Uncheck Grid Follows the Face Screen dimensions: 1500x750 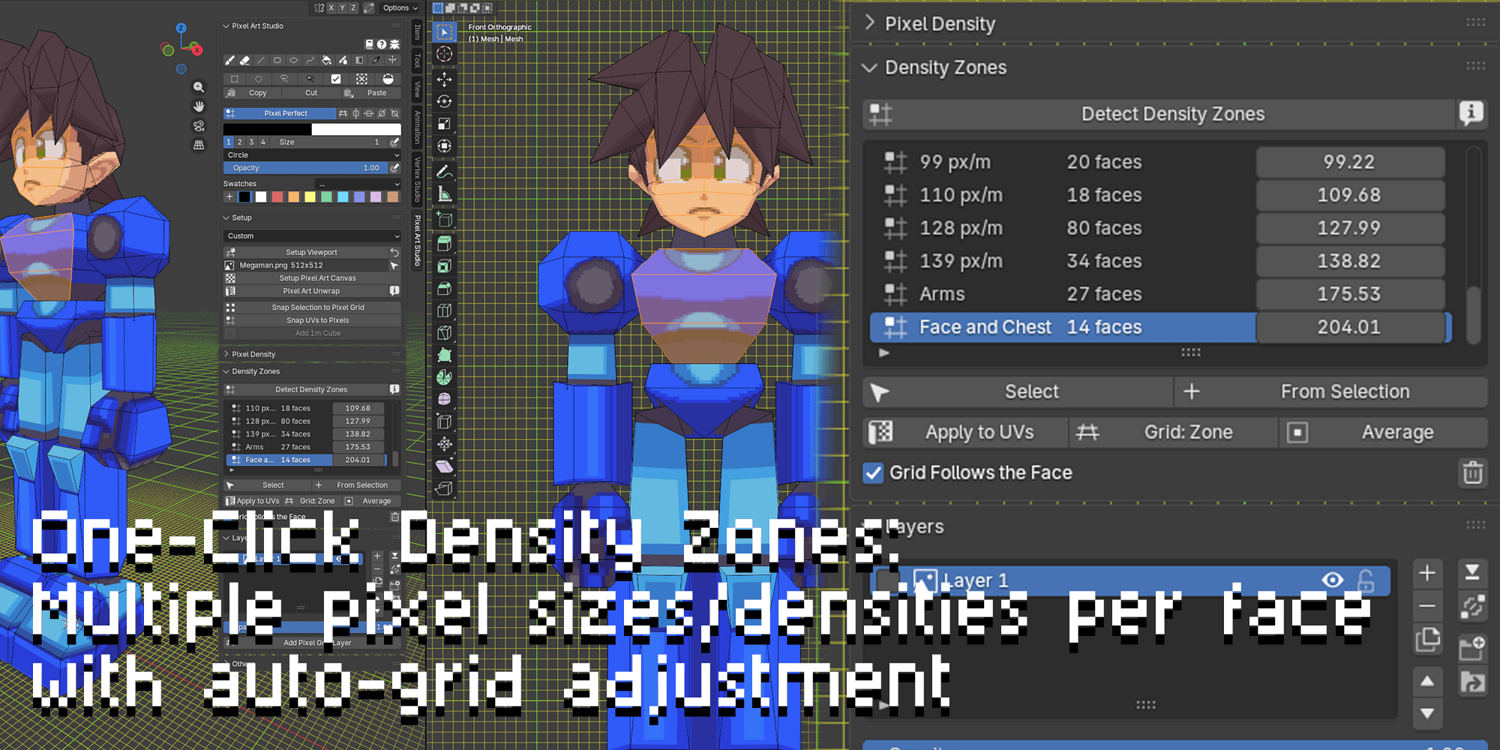point(873,472)
